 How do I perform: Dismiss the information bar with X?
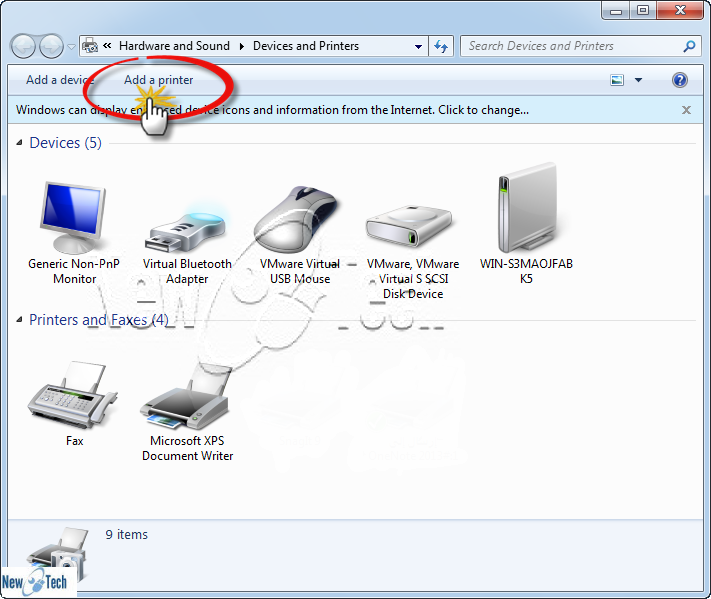tap(686, 110)
